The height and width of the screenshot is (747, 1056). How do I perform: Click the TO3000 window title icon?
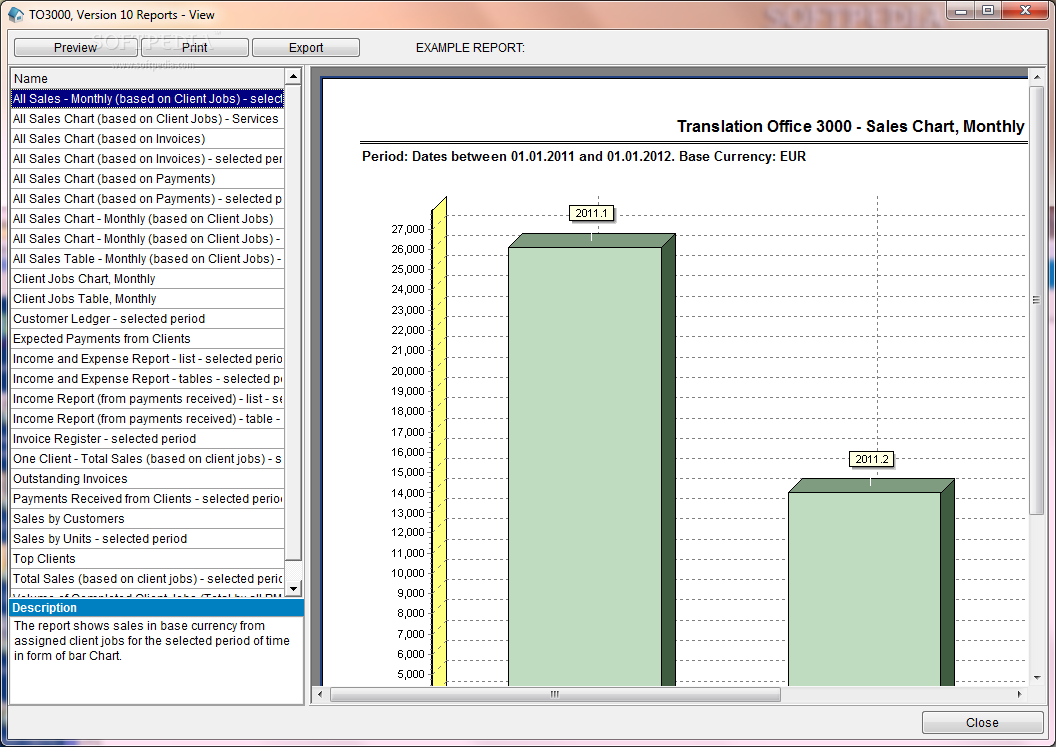tap(15, 15)
